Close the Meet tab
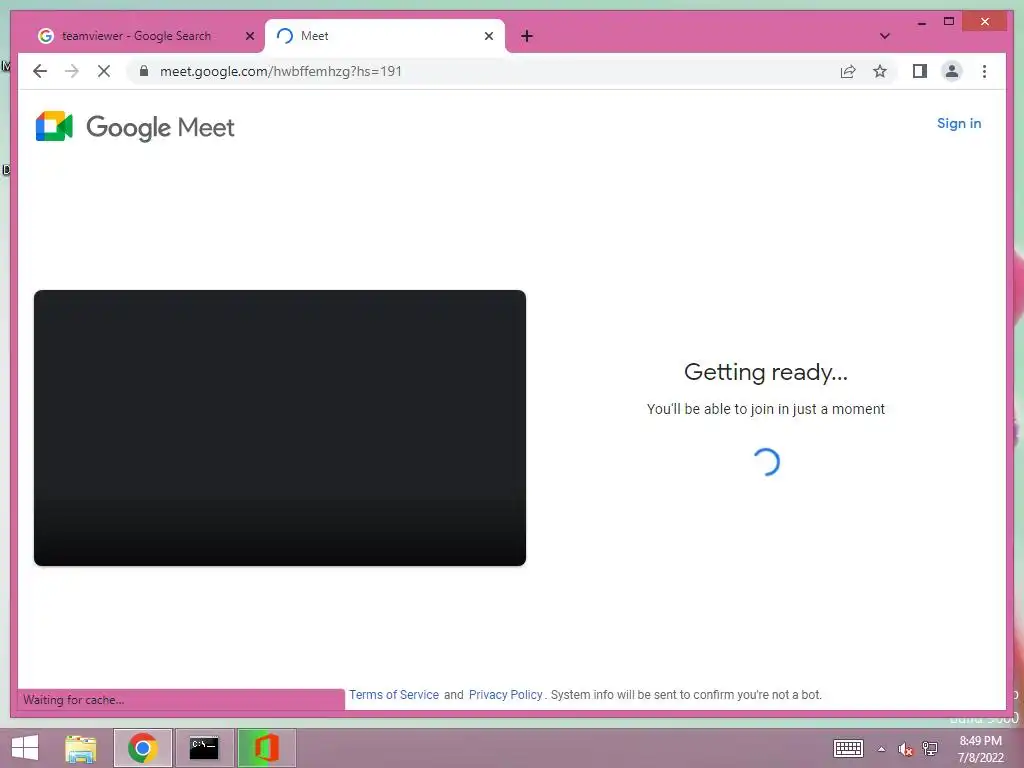The image size is (1024, 768). pyautogui.click(x=488, y=36)
